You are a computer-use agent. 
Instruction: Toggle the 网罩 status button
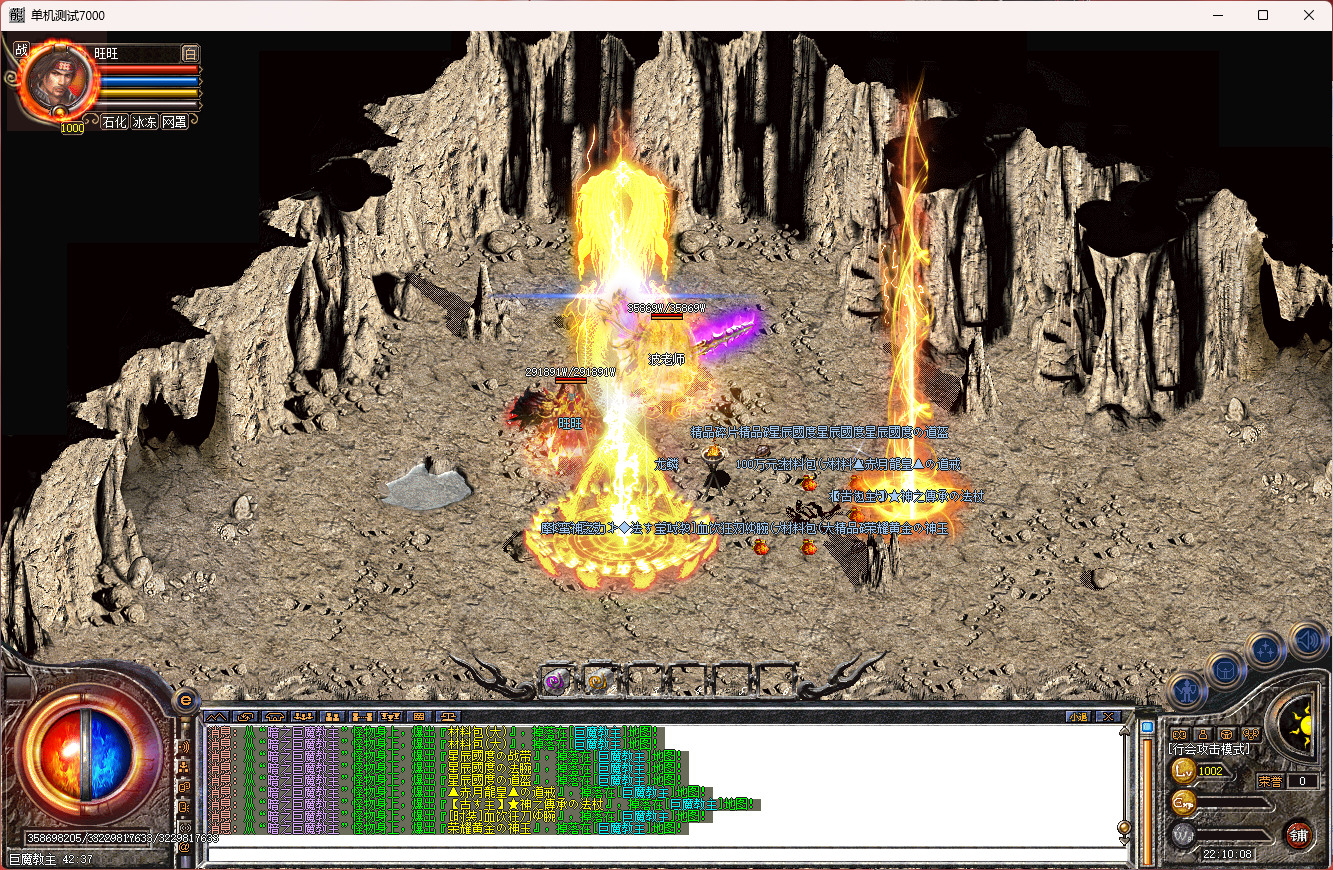[x=174, y=122]
